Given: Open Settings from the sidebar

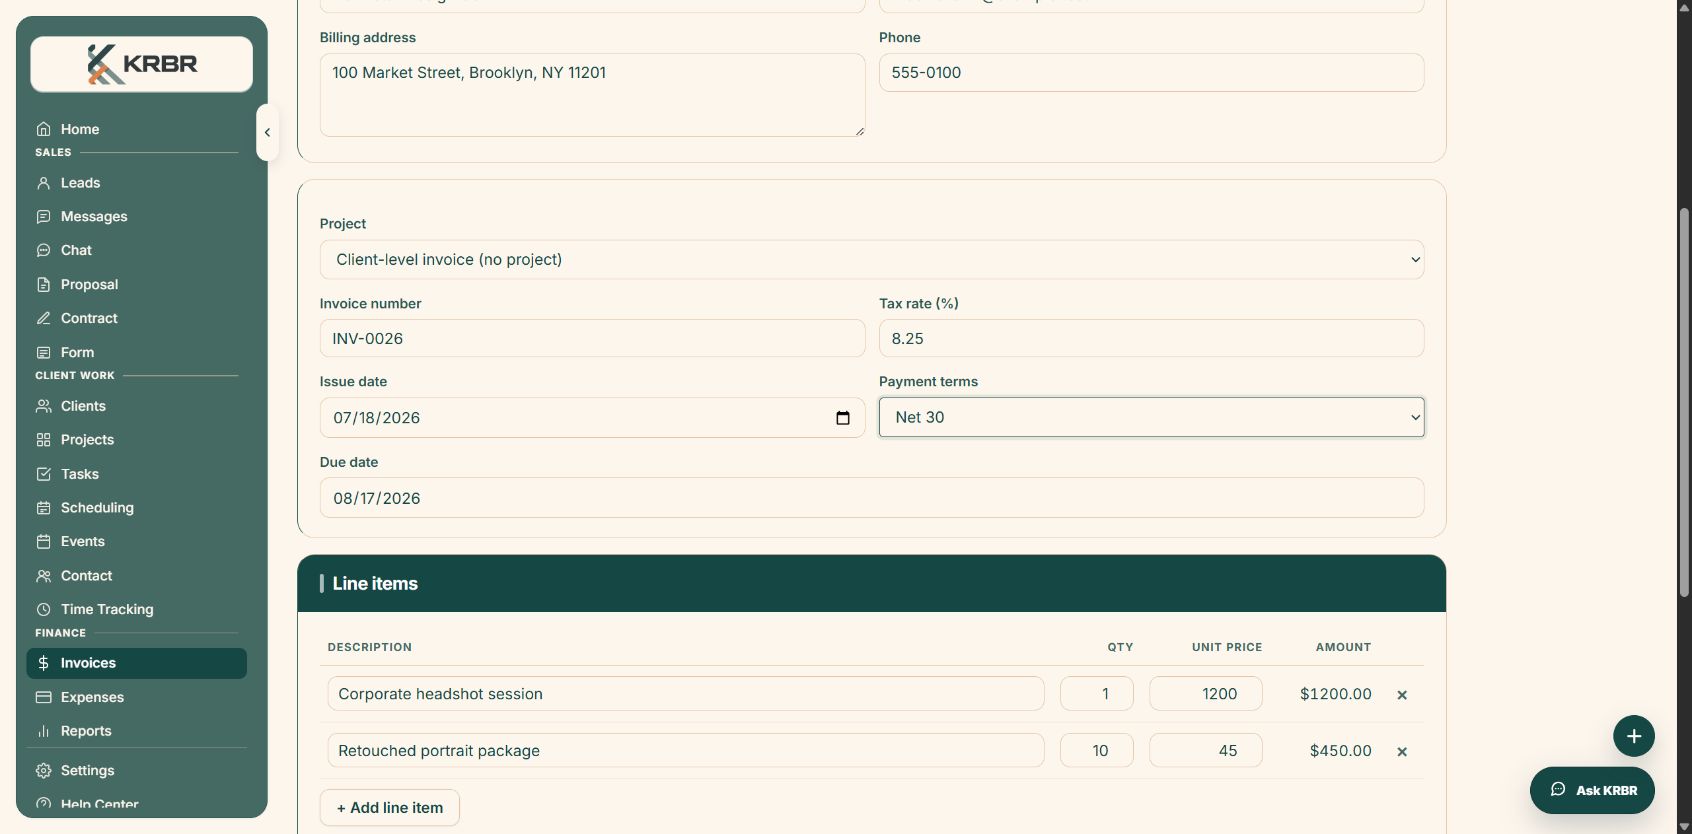Looking at the screenshot, I should click(x=137, y=771).
